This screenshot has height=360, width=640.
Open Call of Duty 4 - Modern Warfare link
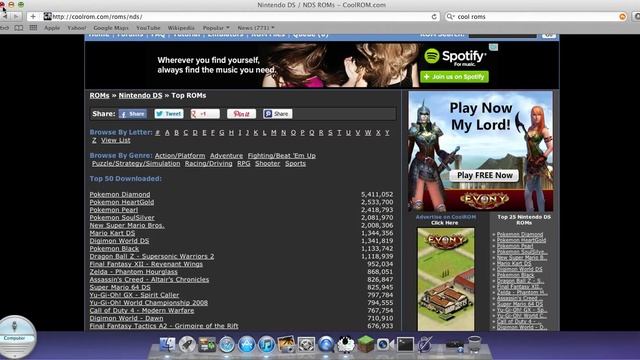coord(142,311)
